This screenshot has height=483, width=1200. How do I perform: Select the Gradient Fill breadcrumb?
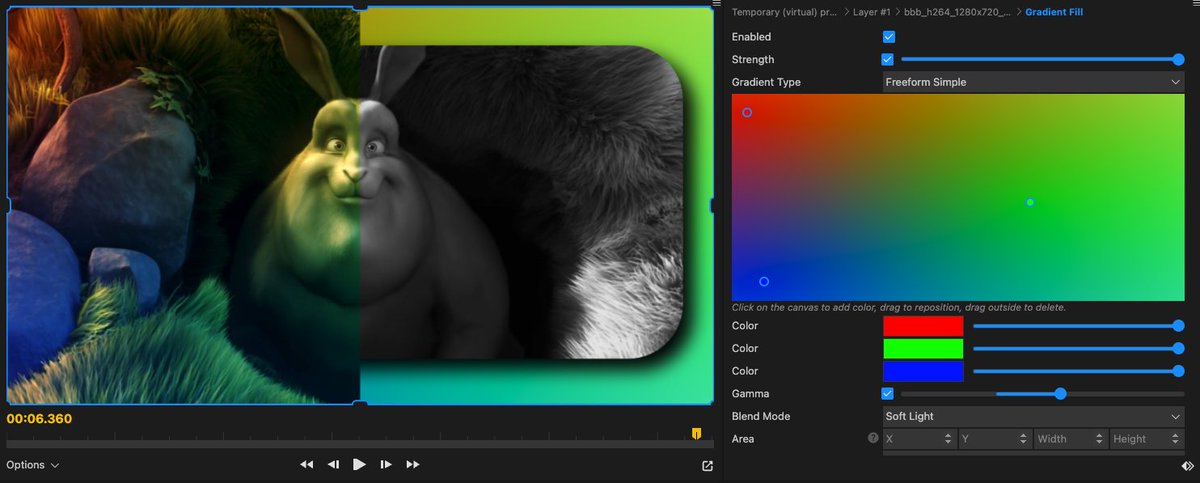click(1054, 12)
